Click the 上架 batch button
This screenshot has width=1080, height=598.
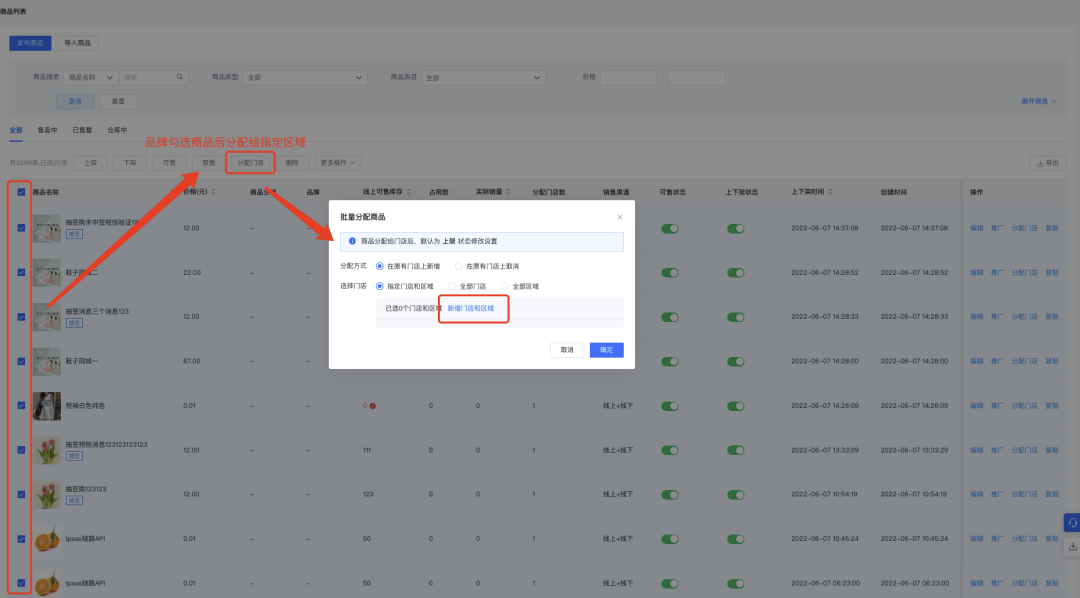[90, 163]
